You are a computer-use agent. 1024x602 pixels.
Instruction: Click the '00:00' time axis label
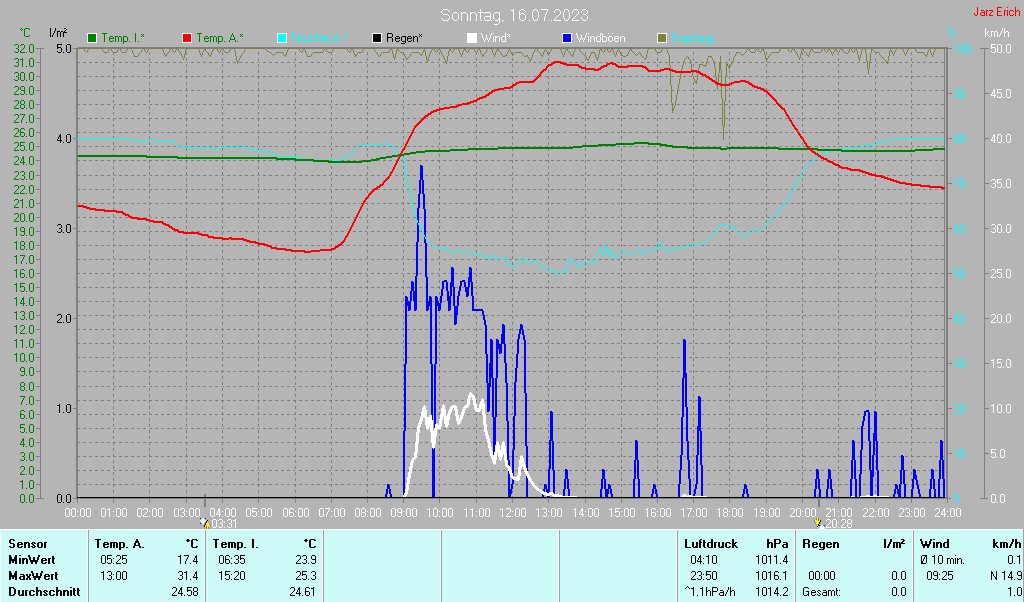click(x=78, y=513)
